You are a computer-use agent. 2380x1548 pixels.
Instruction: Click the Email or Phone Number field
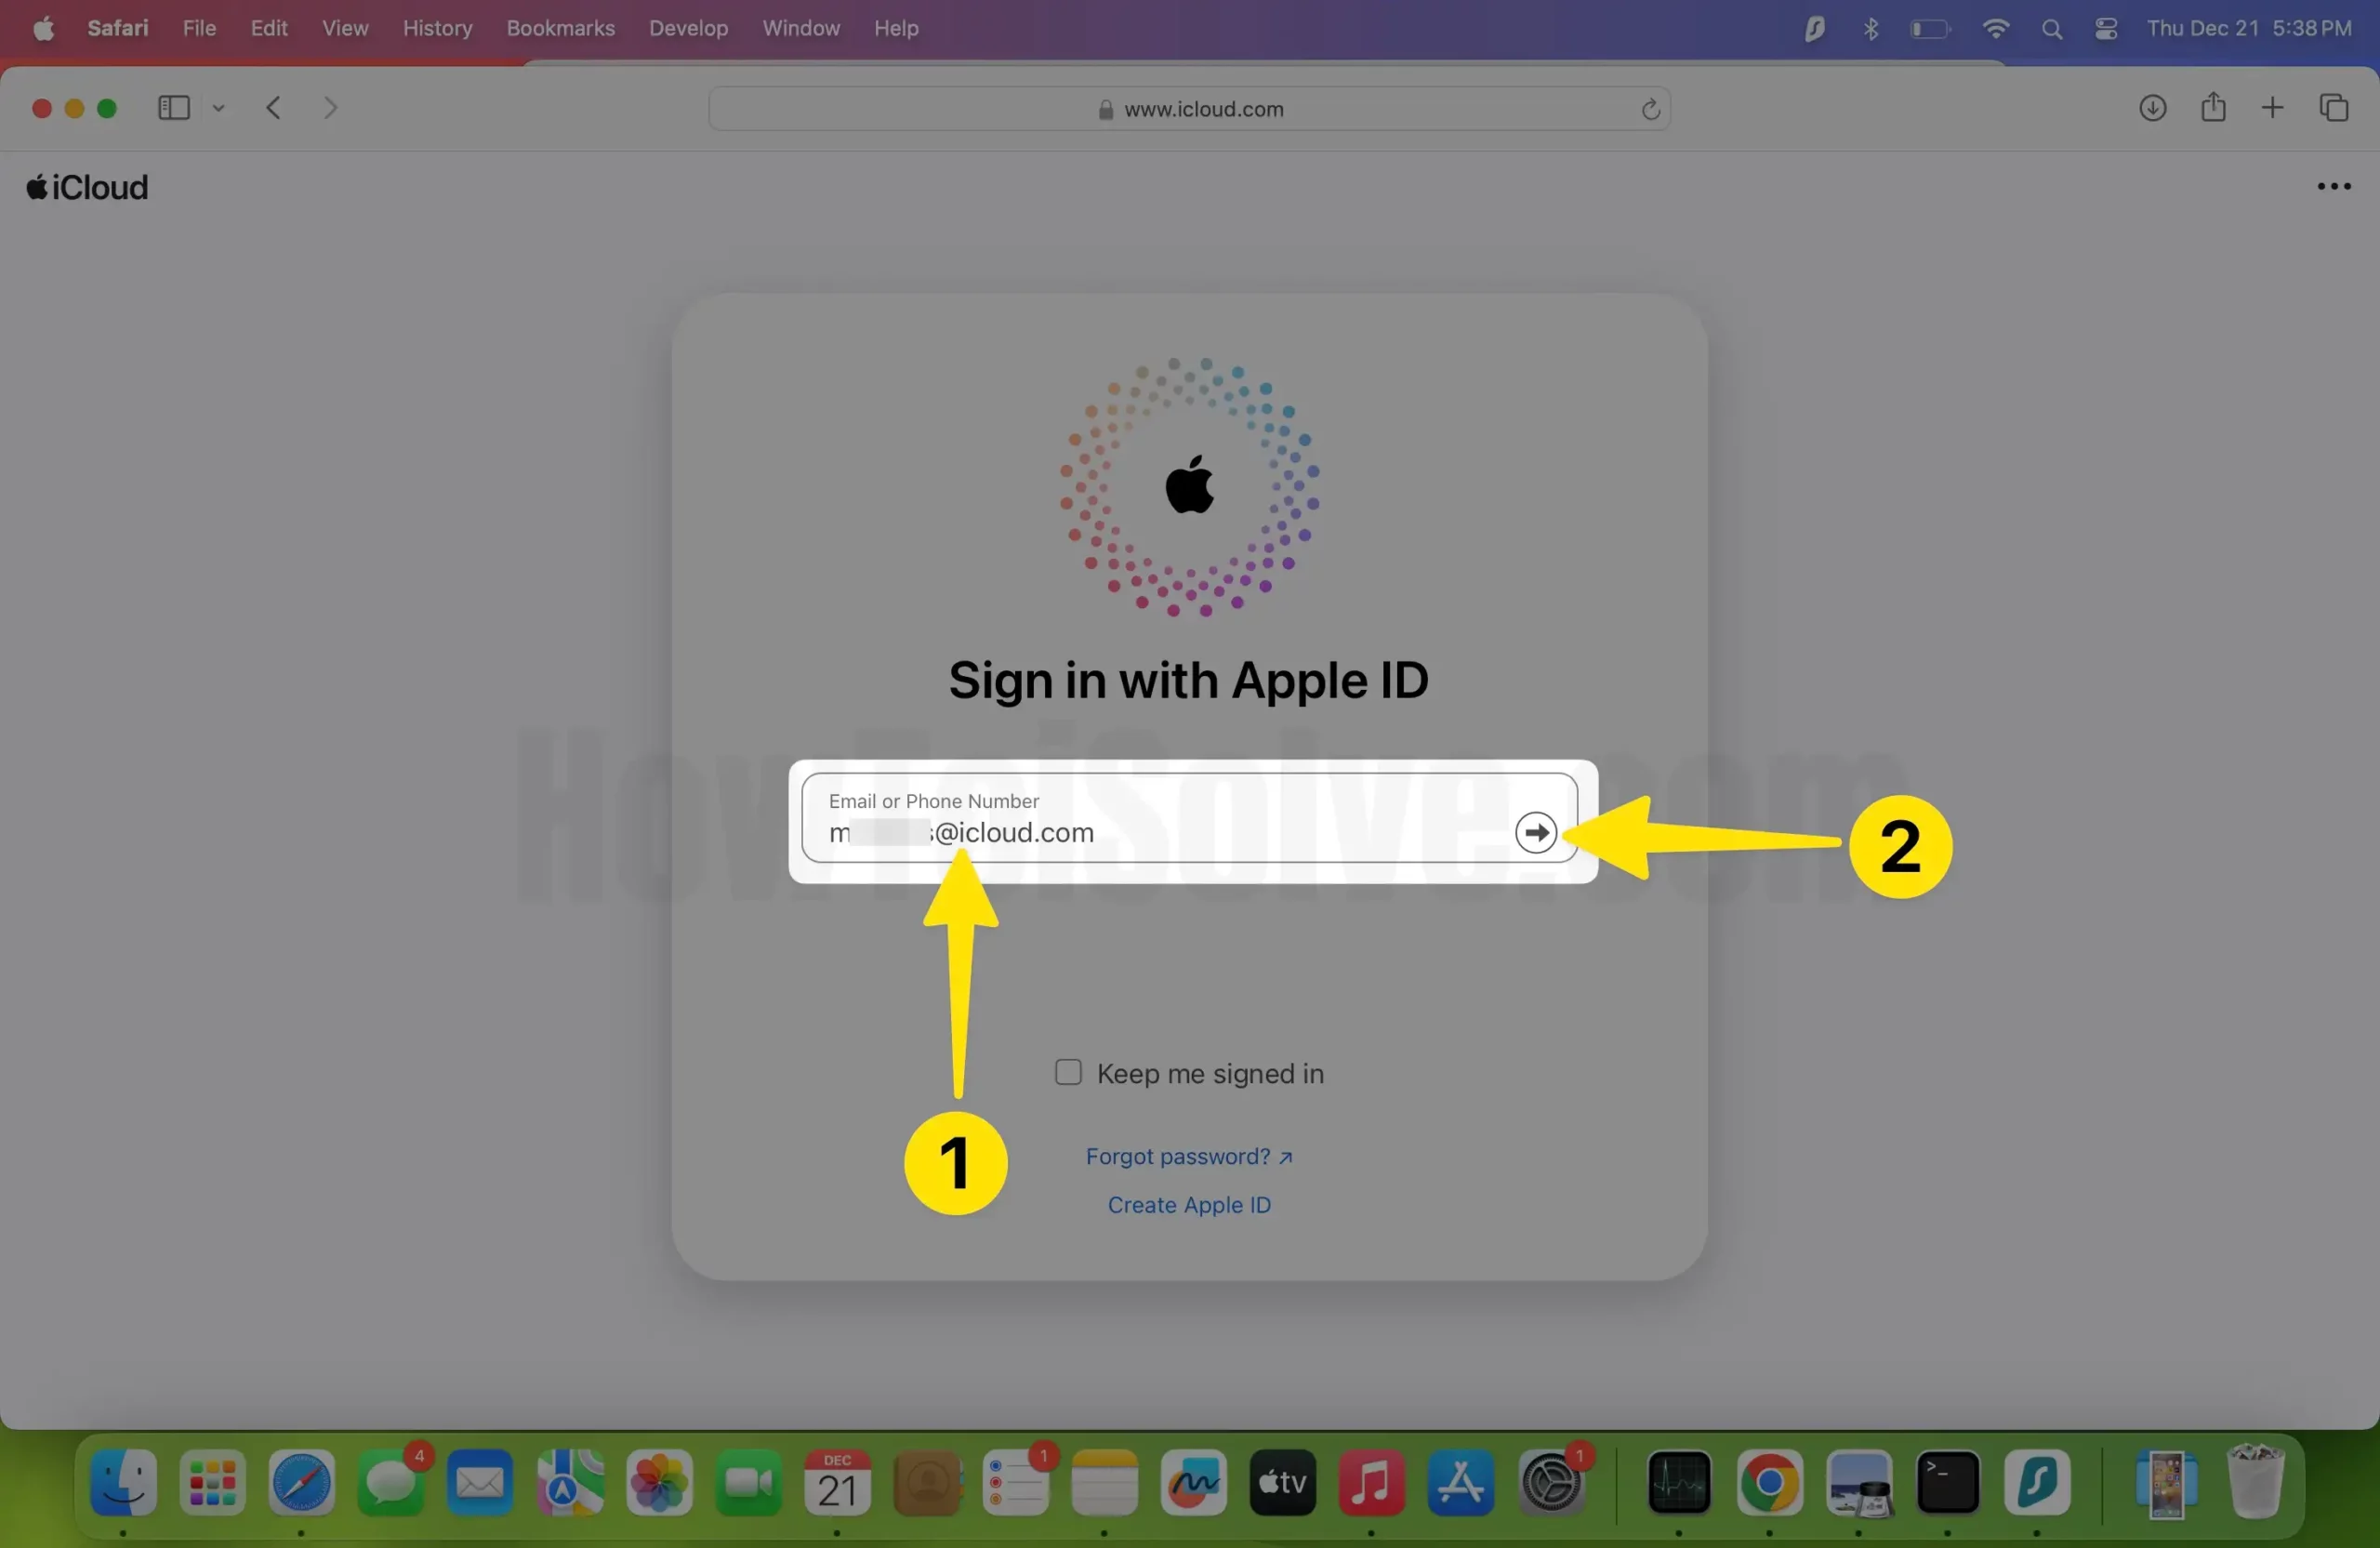[x=1189, y=818]
